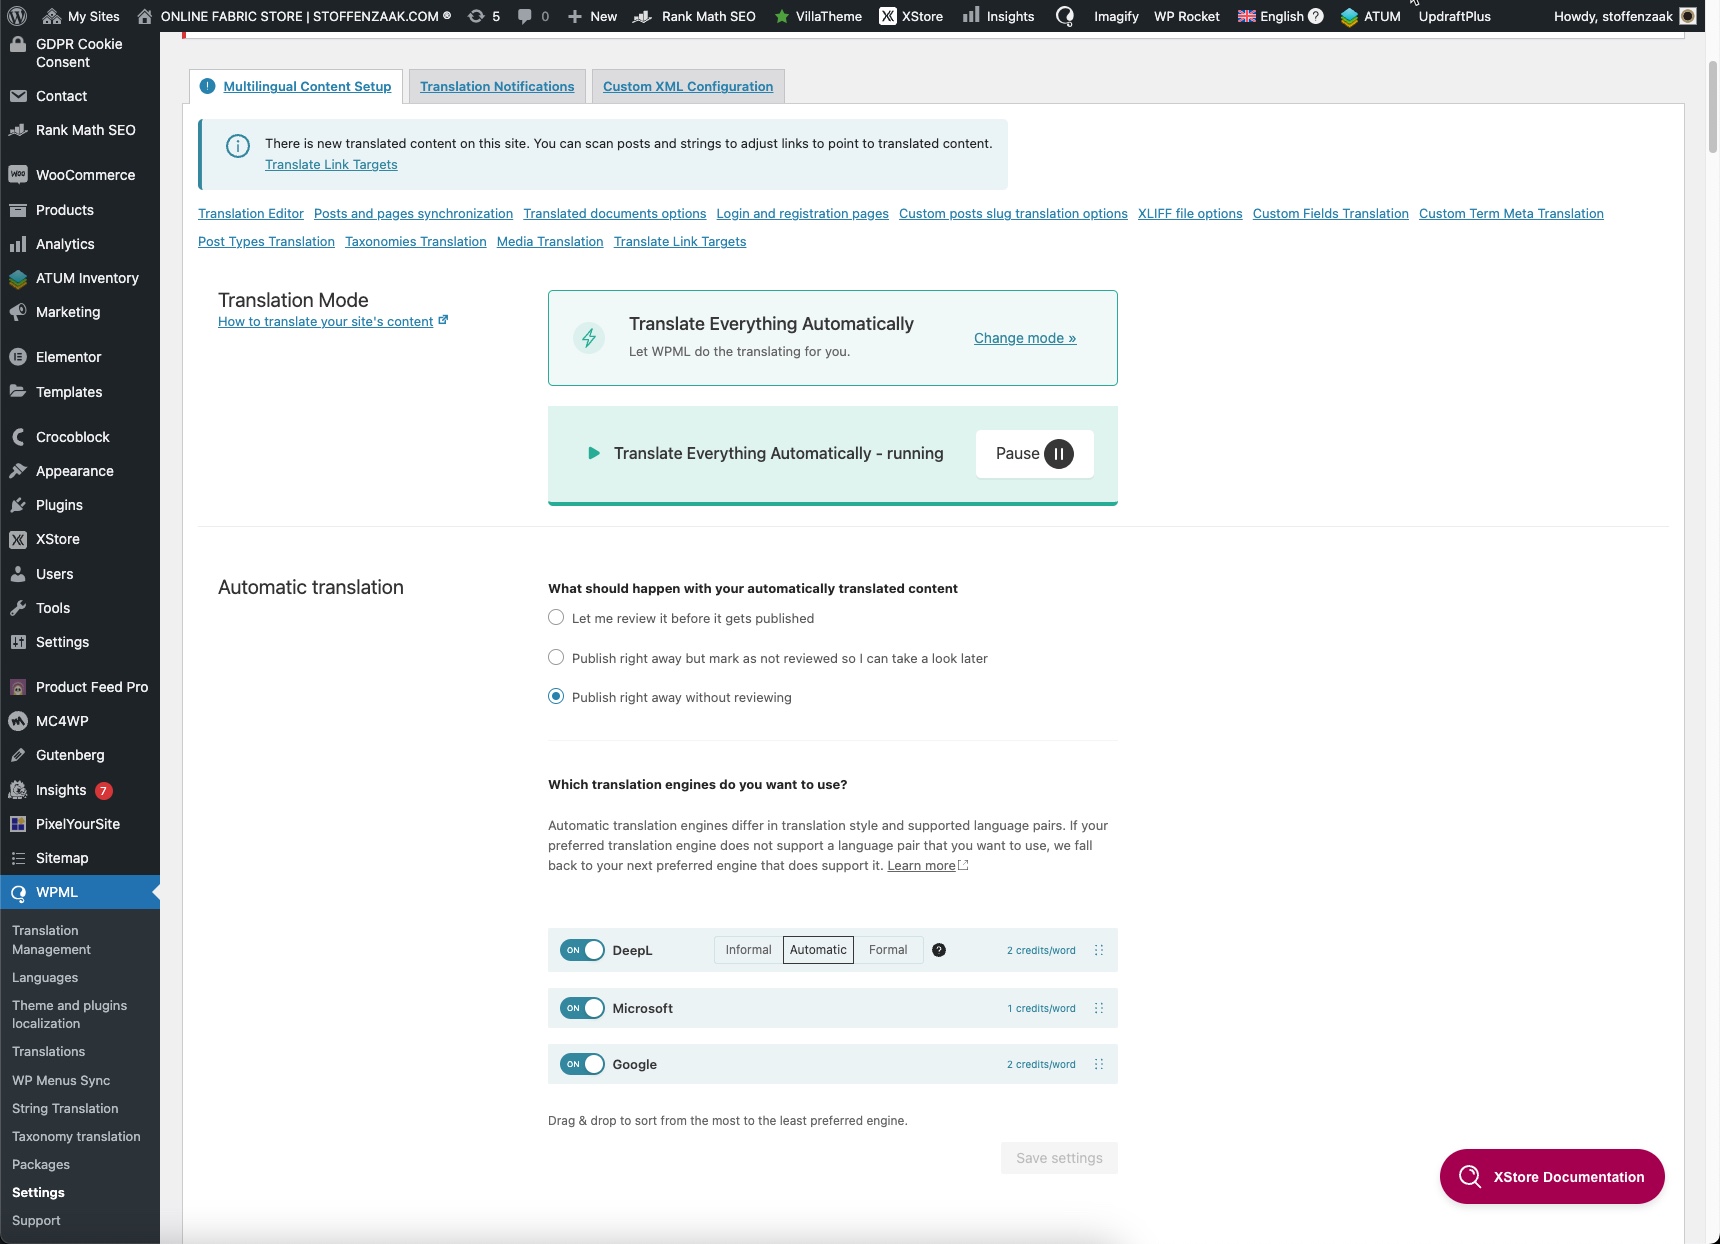Jump to Translation Editor section
Viewport: 1720px width, 1244px height.
(x=251, y=213)
